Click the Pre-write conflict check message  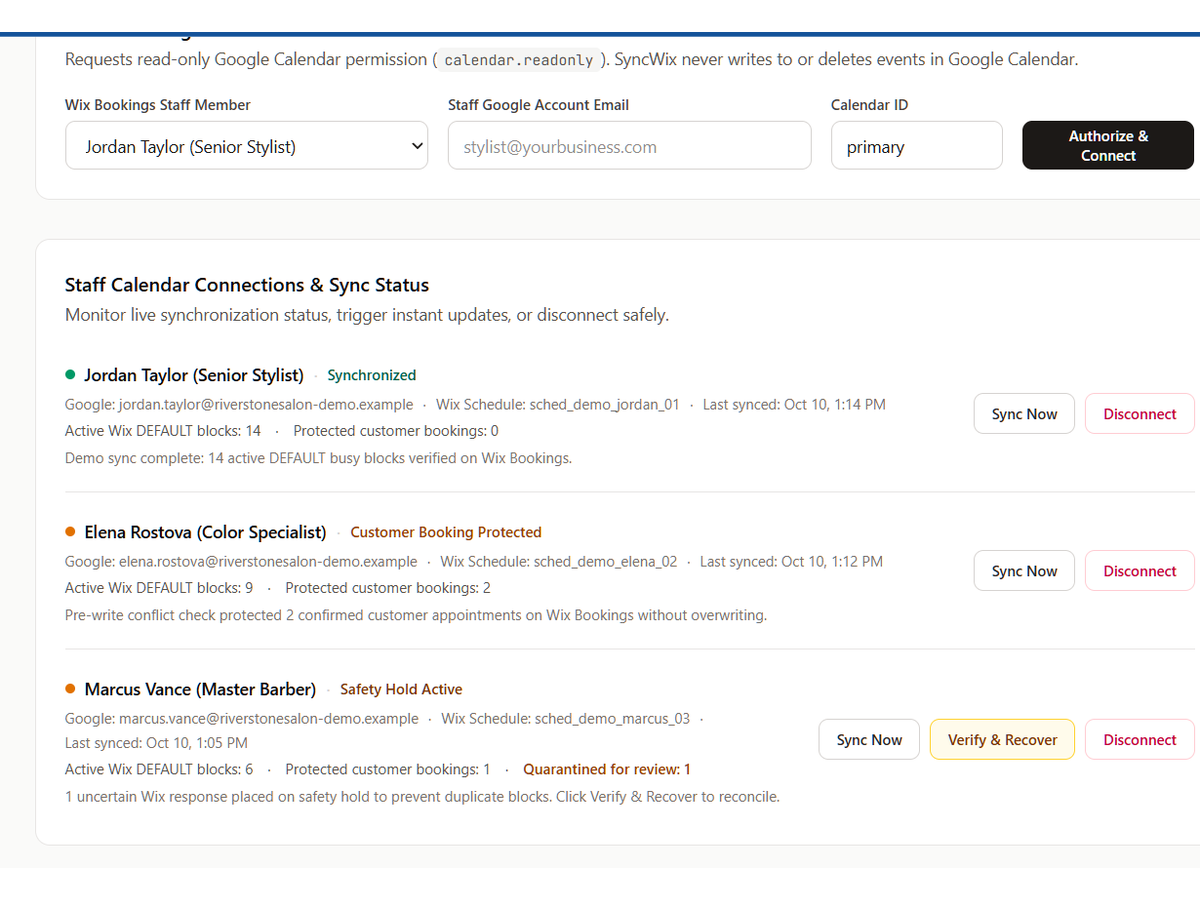tap(416, 615)
